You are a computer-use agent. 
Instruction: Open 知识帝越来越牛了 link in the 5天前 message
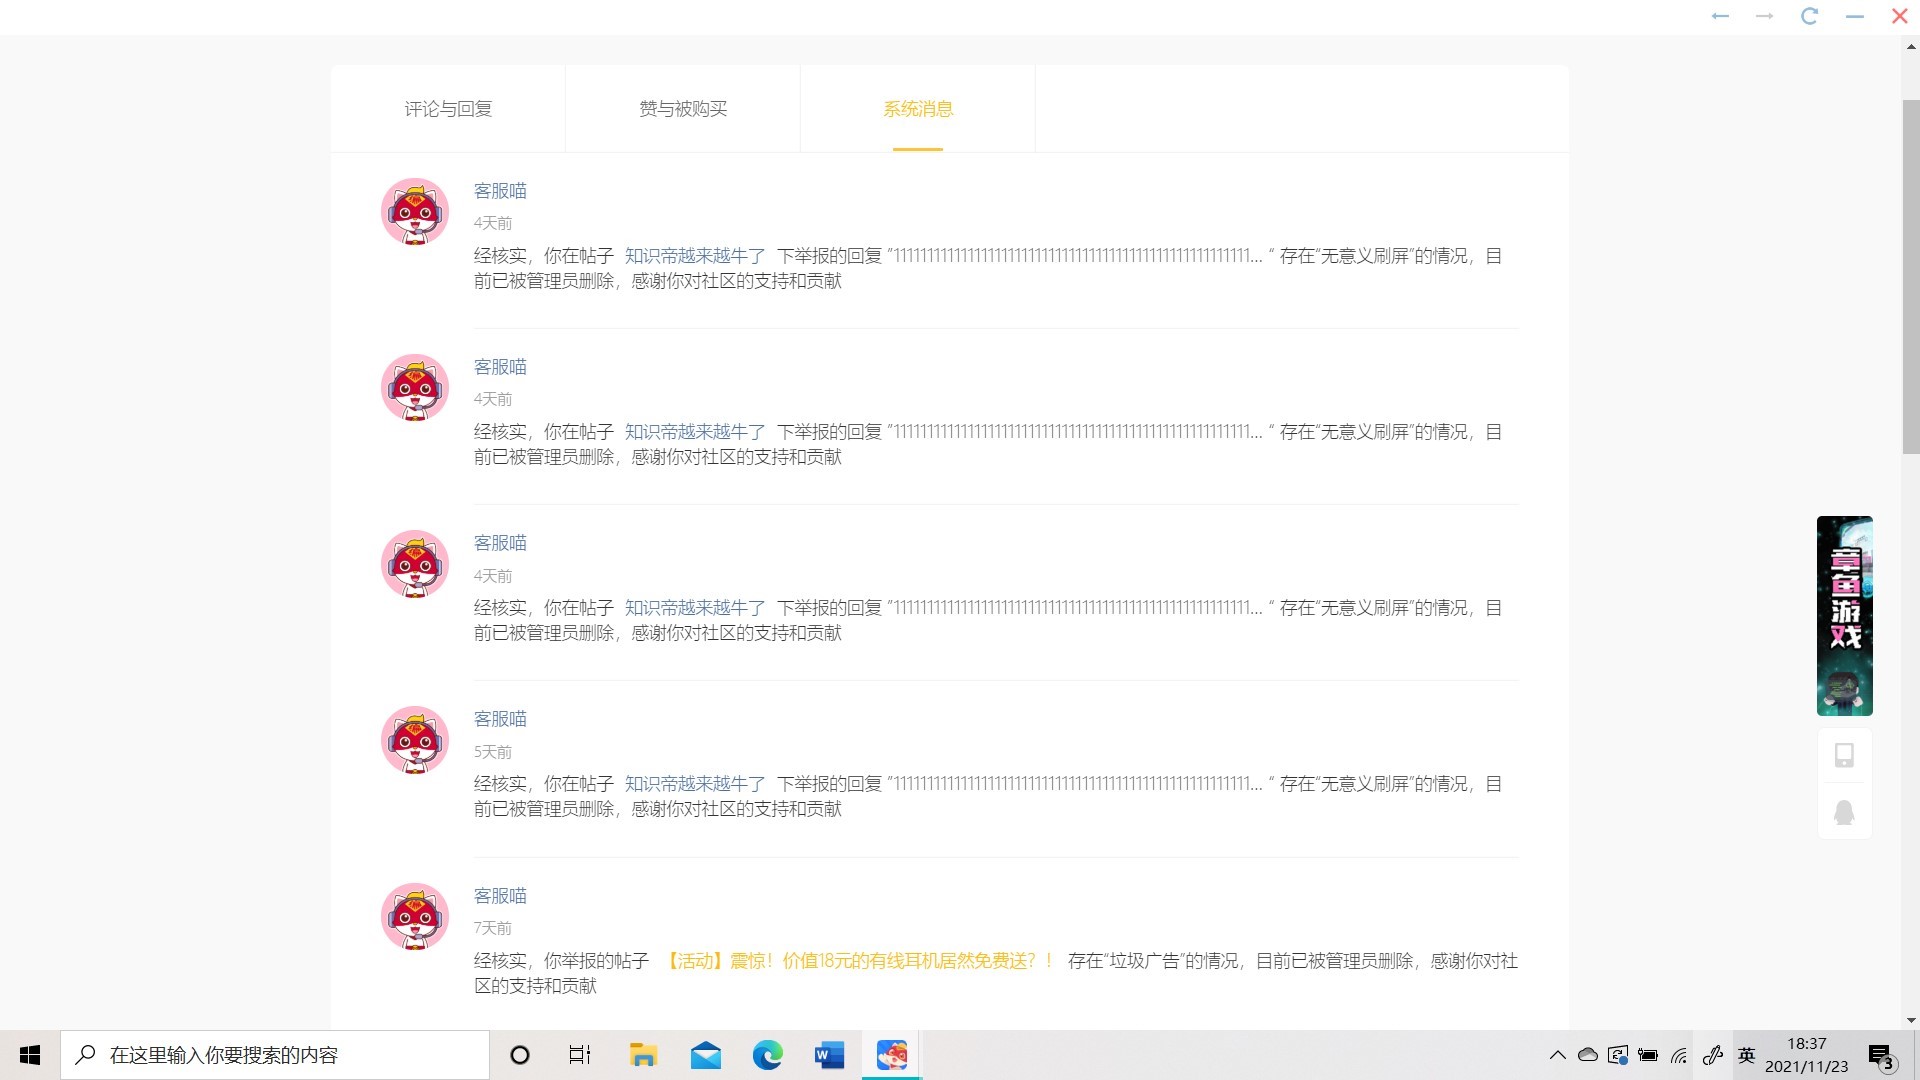(x=695, y=784)
